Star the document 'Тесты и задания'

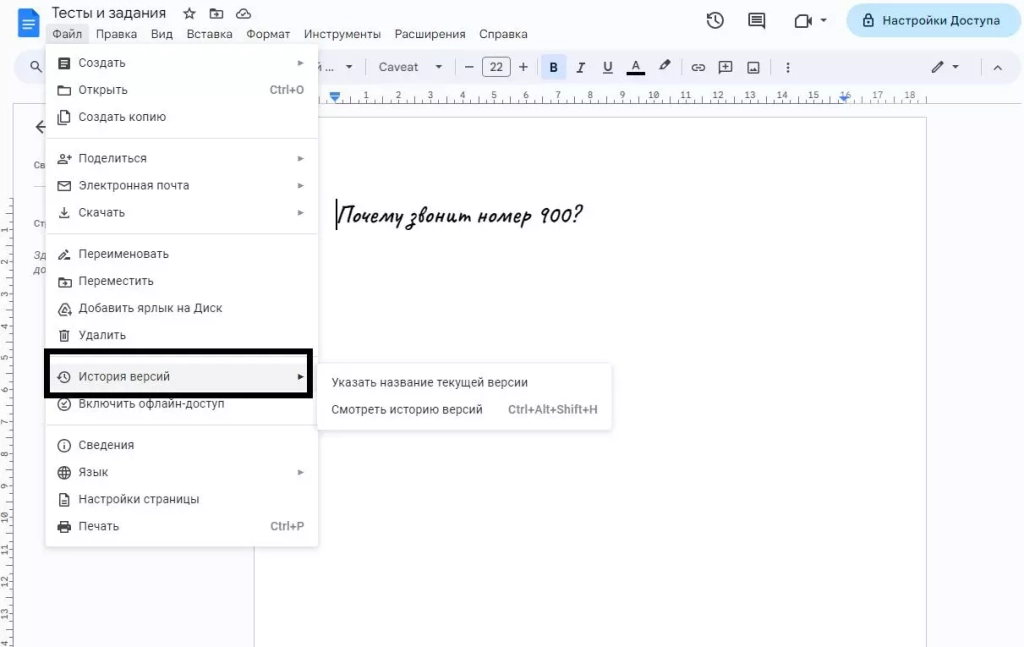pos(187,13)
